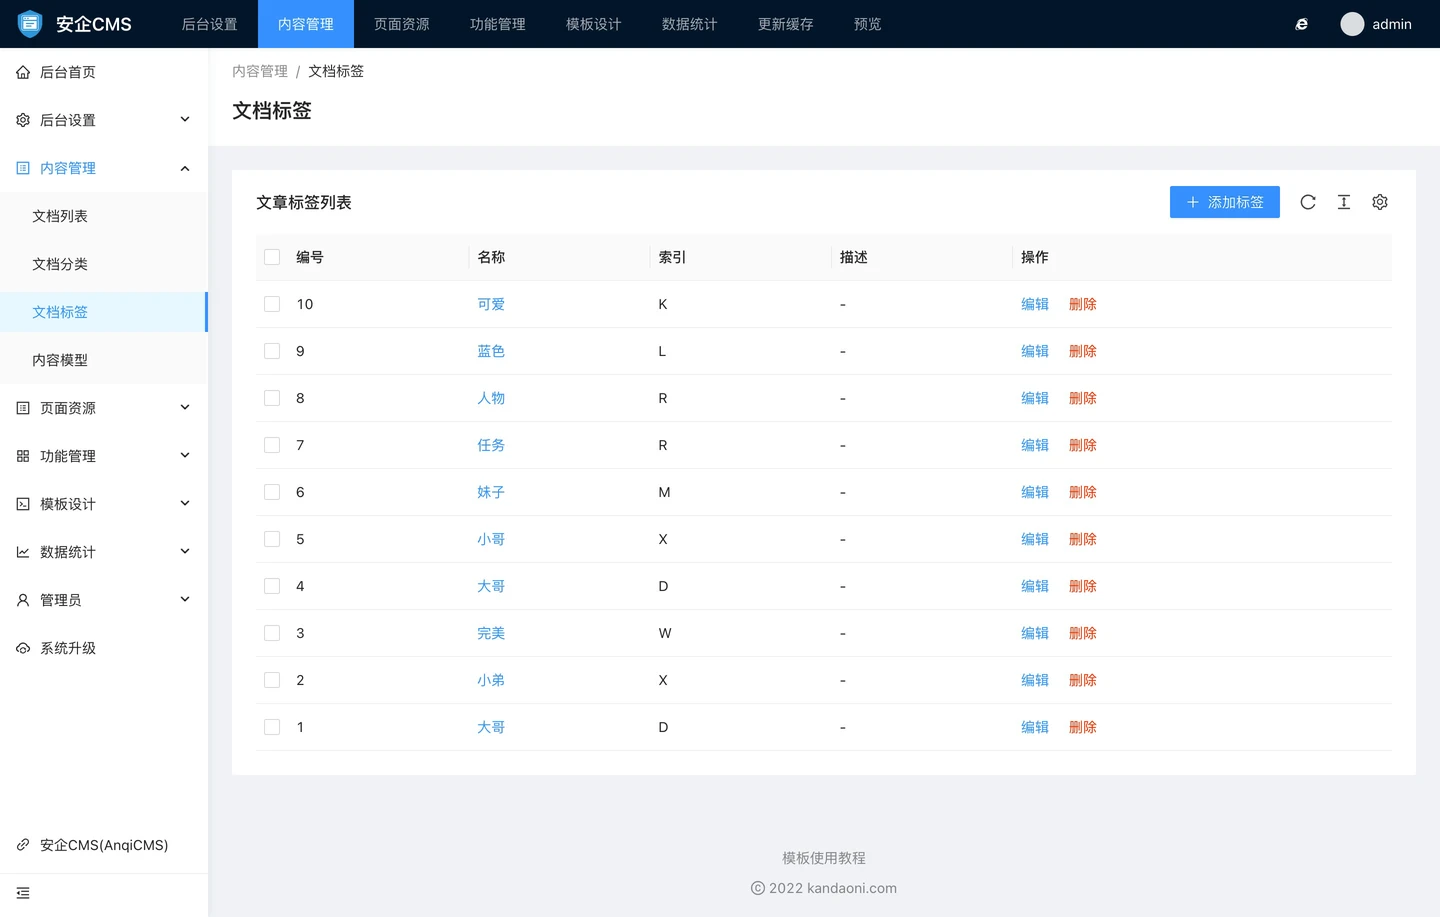Switch to the 模板设计 top navigation tab
Screen dimensions: 1440x917
(x=593, y=24)
